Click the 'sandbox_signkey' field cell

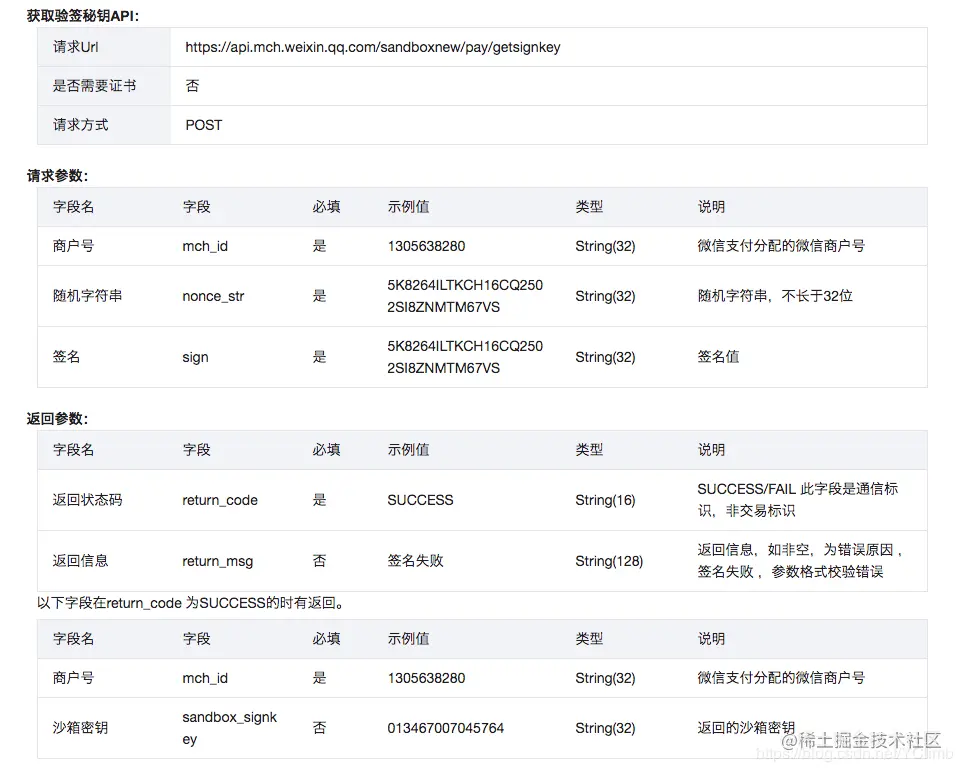point(230,728)
